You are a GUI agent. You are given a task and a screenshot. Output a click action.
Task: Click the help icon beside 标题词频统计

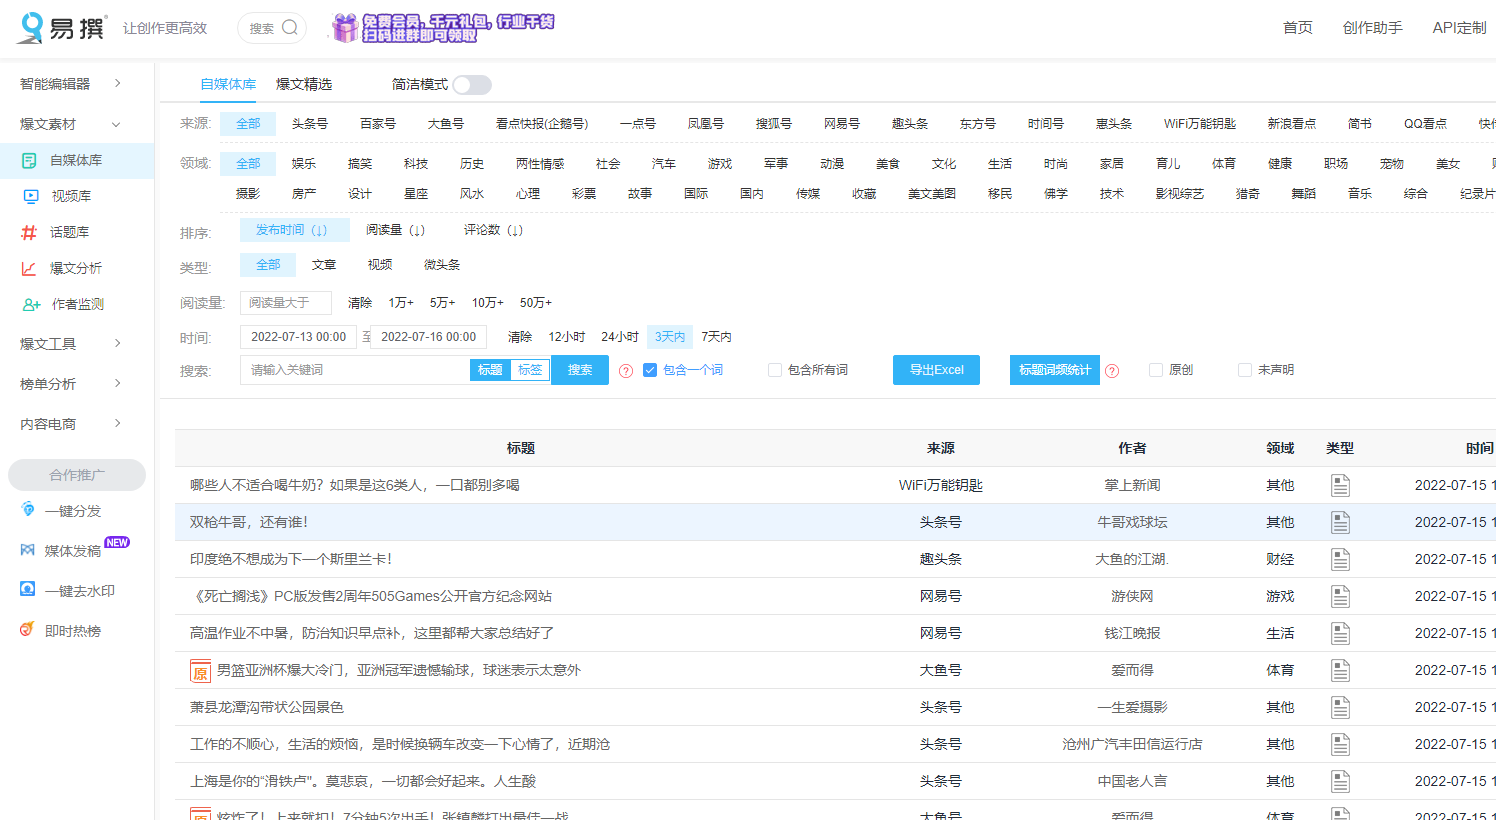[1112, 371]
